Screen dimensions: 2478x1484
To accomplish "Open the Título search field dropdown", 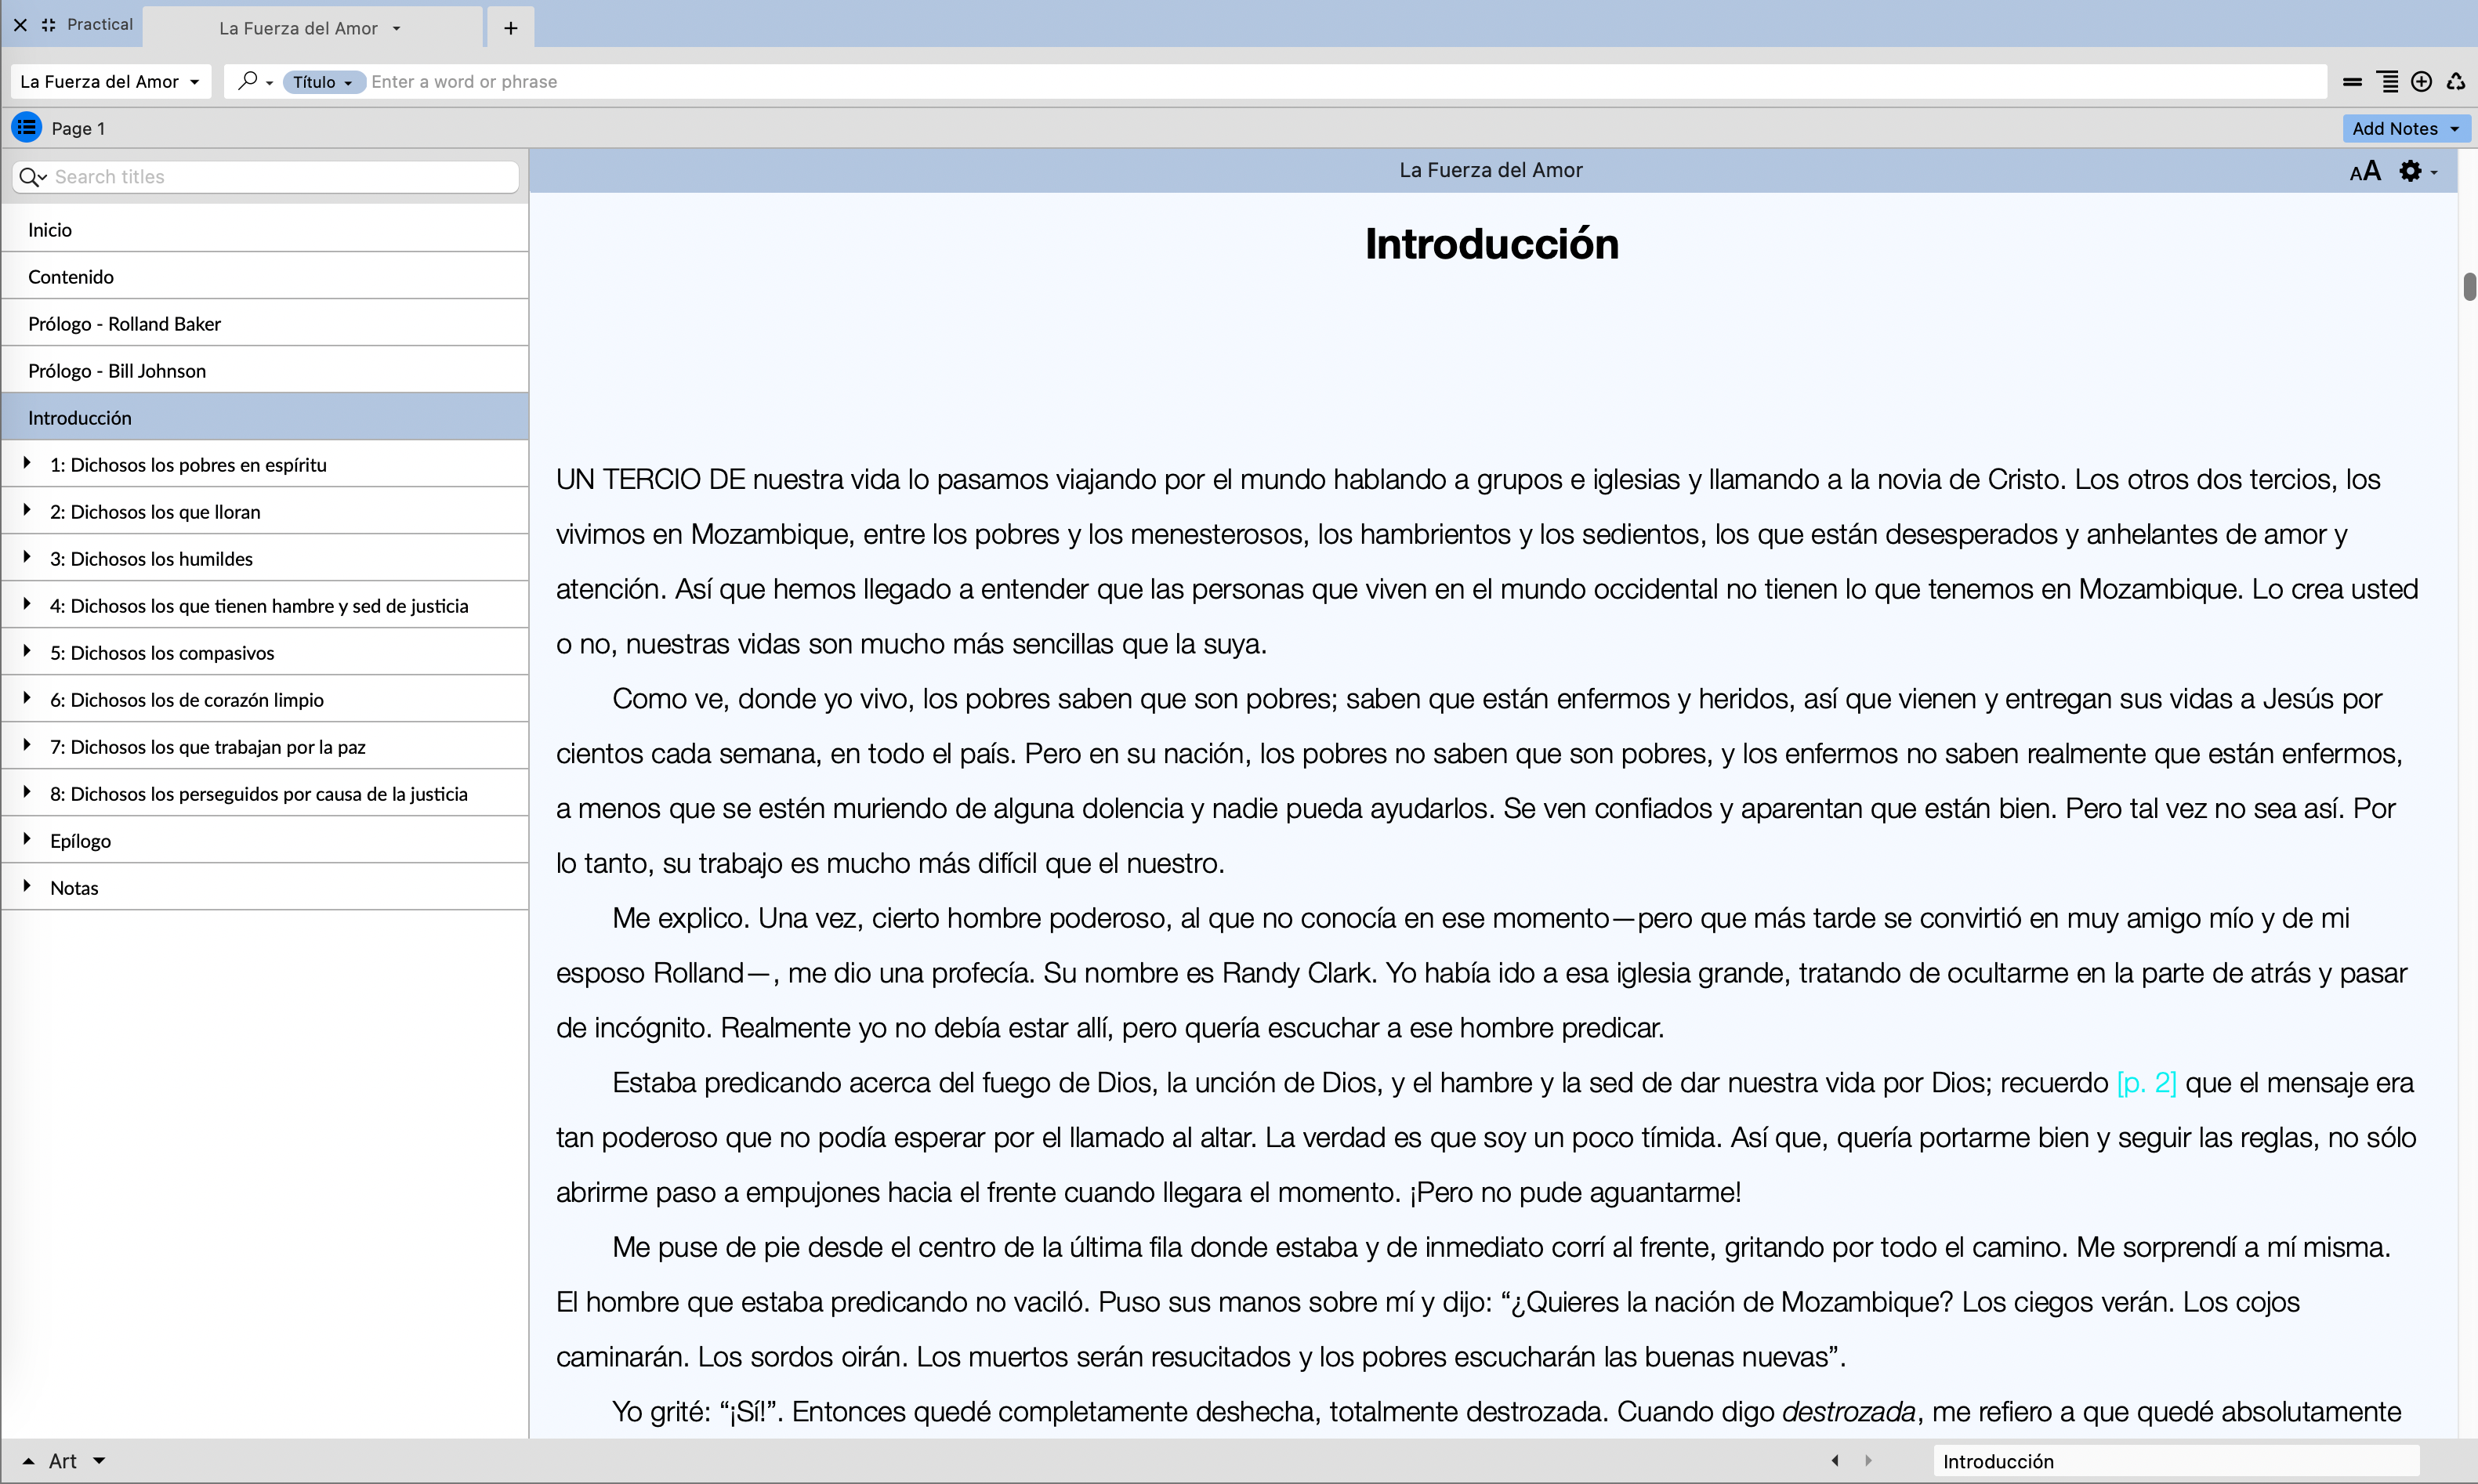I will (322, 82).
